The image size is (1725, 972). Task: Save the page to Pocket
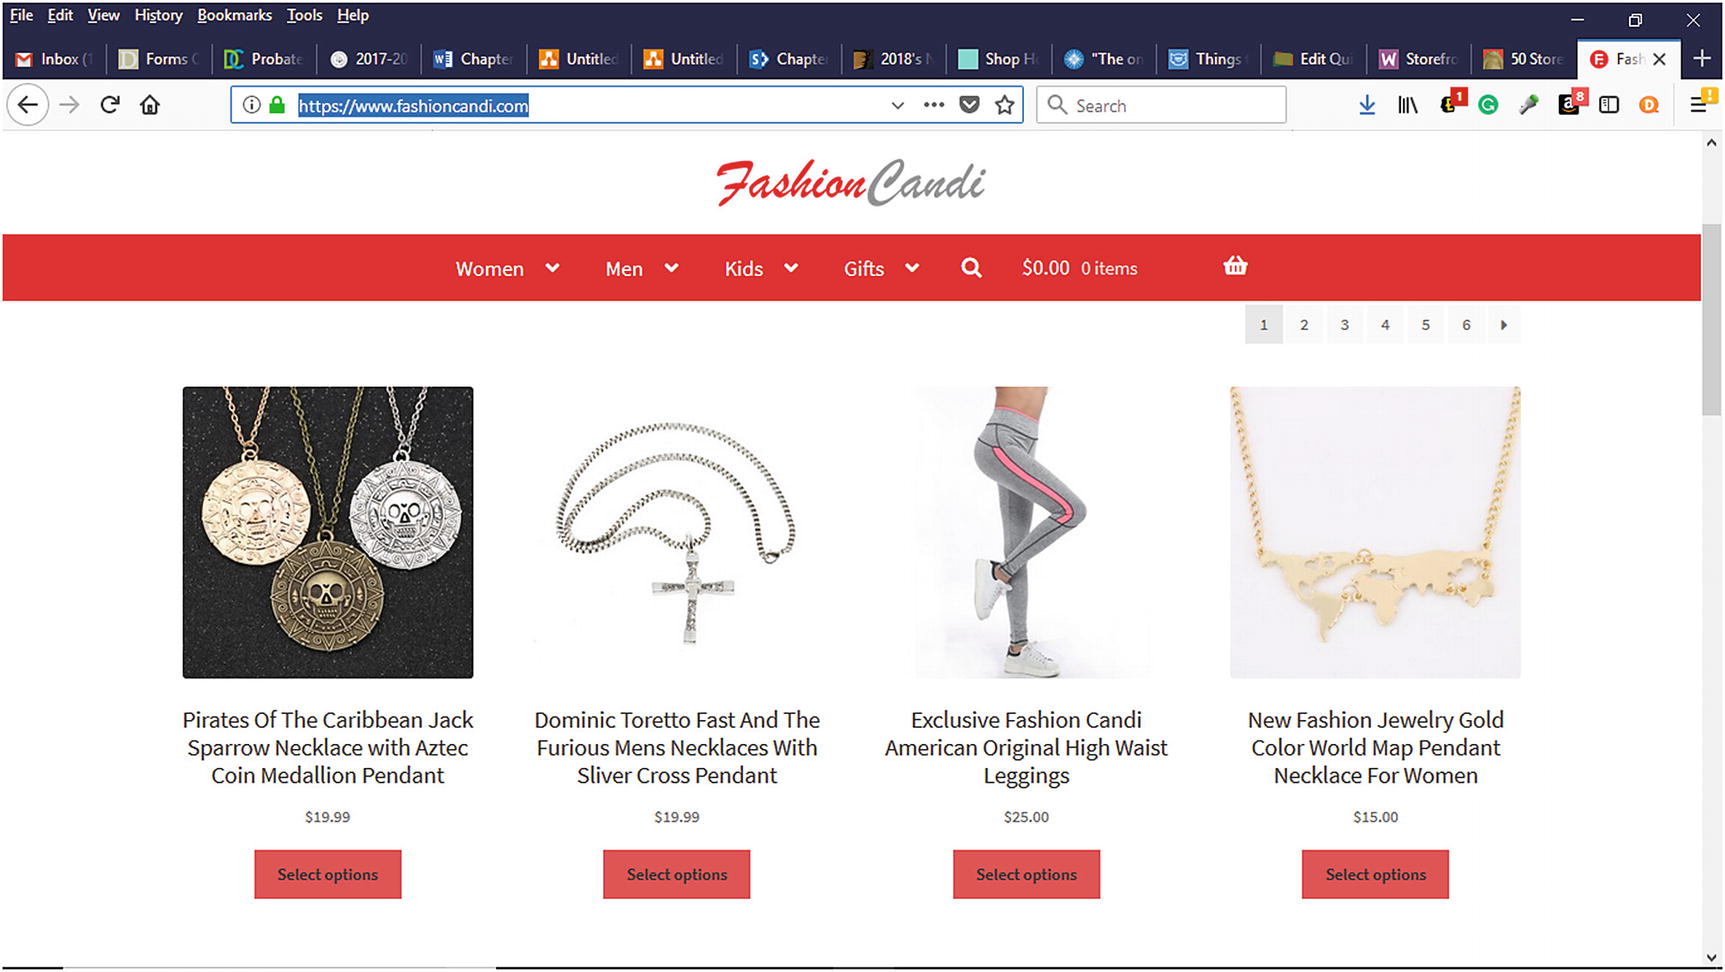[969, 105]
